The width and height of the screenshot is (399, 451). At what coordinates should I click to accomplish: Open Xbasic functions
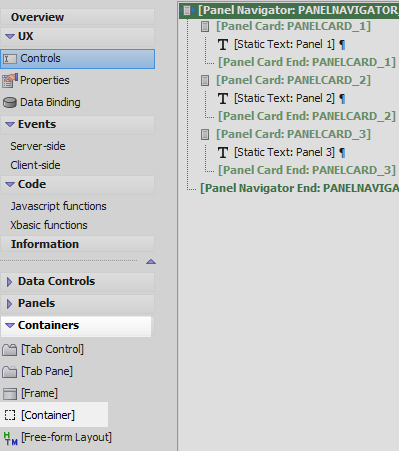pyautogui.click(x=49, y=225)
